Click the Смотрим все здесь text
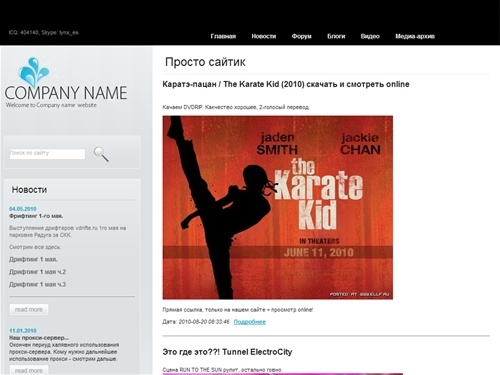The image size is (500, 375). point(35,247)
